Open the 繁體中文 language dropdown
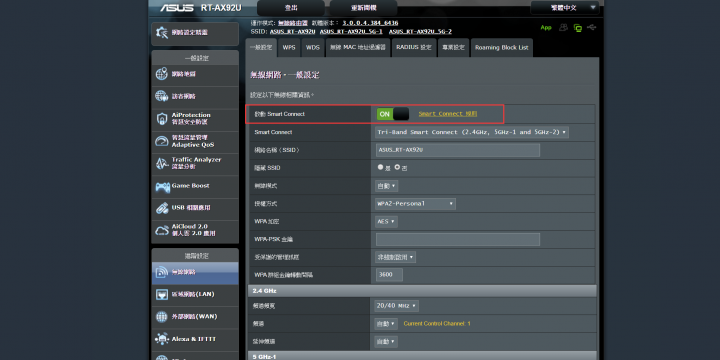Screen dimensions: 720x360 click(x=565, y=8)
